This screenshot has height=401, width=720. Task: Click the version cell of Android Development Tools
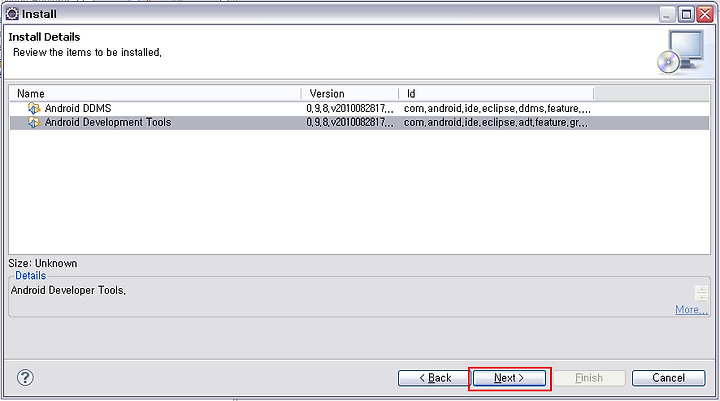click(x=350, y=122)
